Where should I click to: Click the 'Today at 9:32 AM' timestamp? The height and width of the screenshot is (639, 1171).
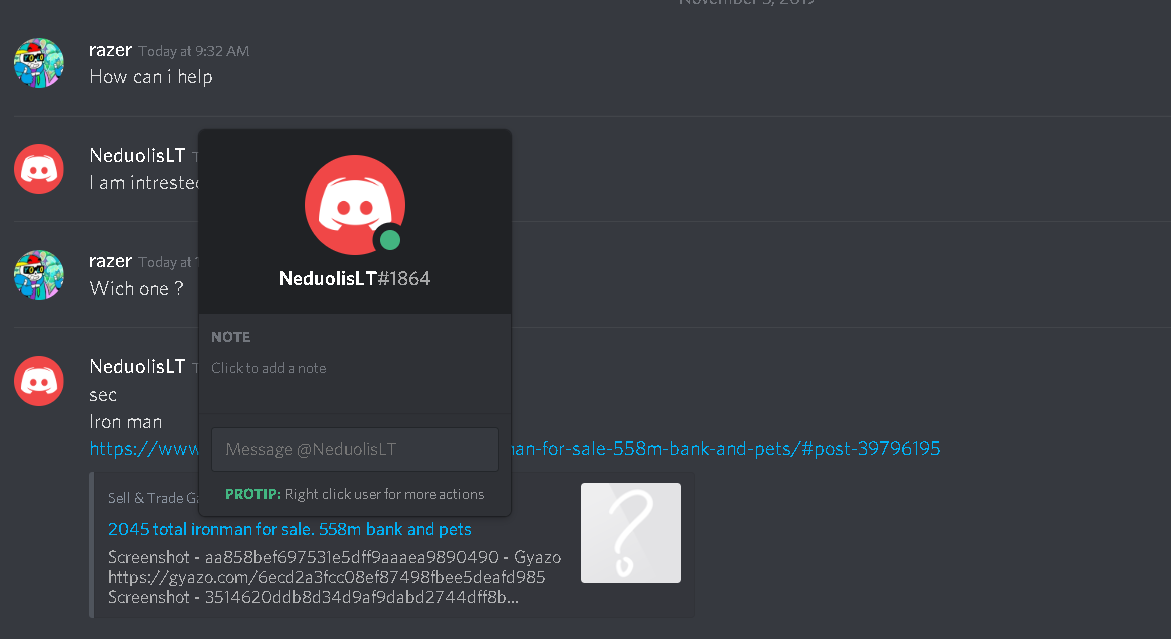pos(193,52)
